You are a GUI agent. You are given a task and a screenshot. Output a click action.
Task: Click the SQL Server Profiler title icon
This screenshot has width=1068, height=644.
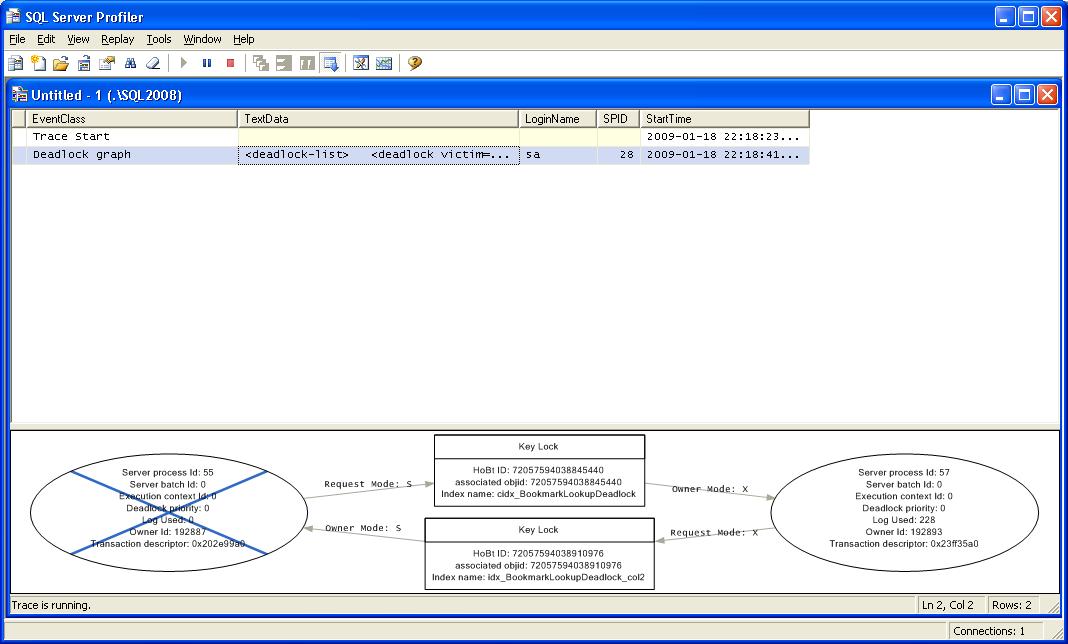[x=13, y=16]
